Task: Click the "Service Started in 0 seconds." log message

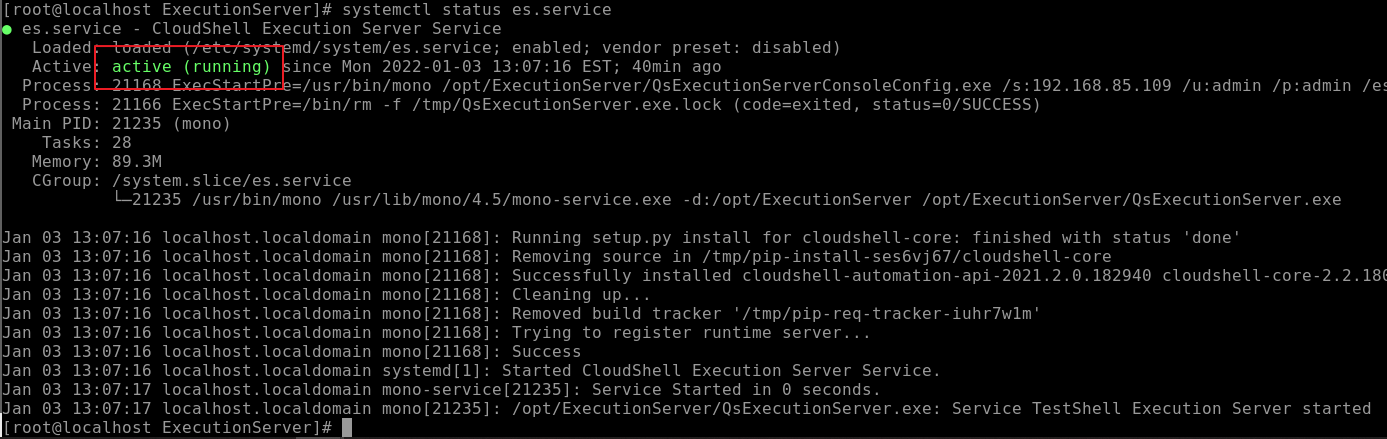Action: point(736,390)
